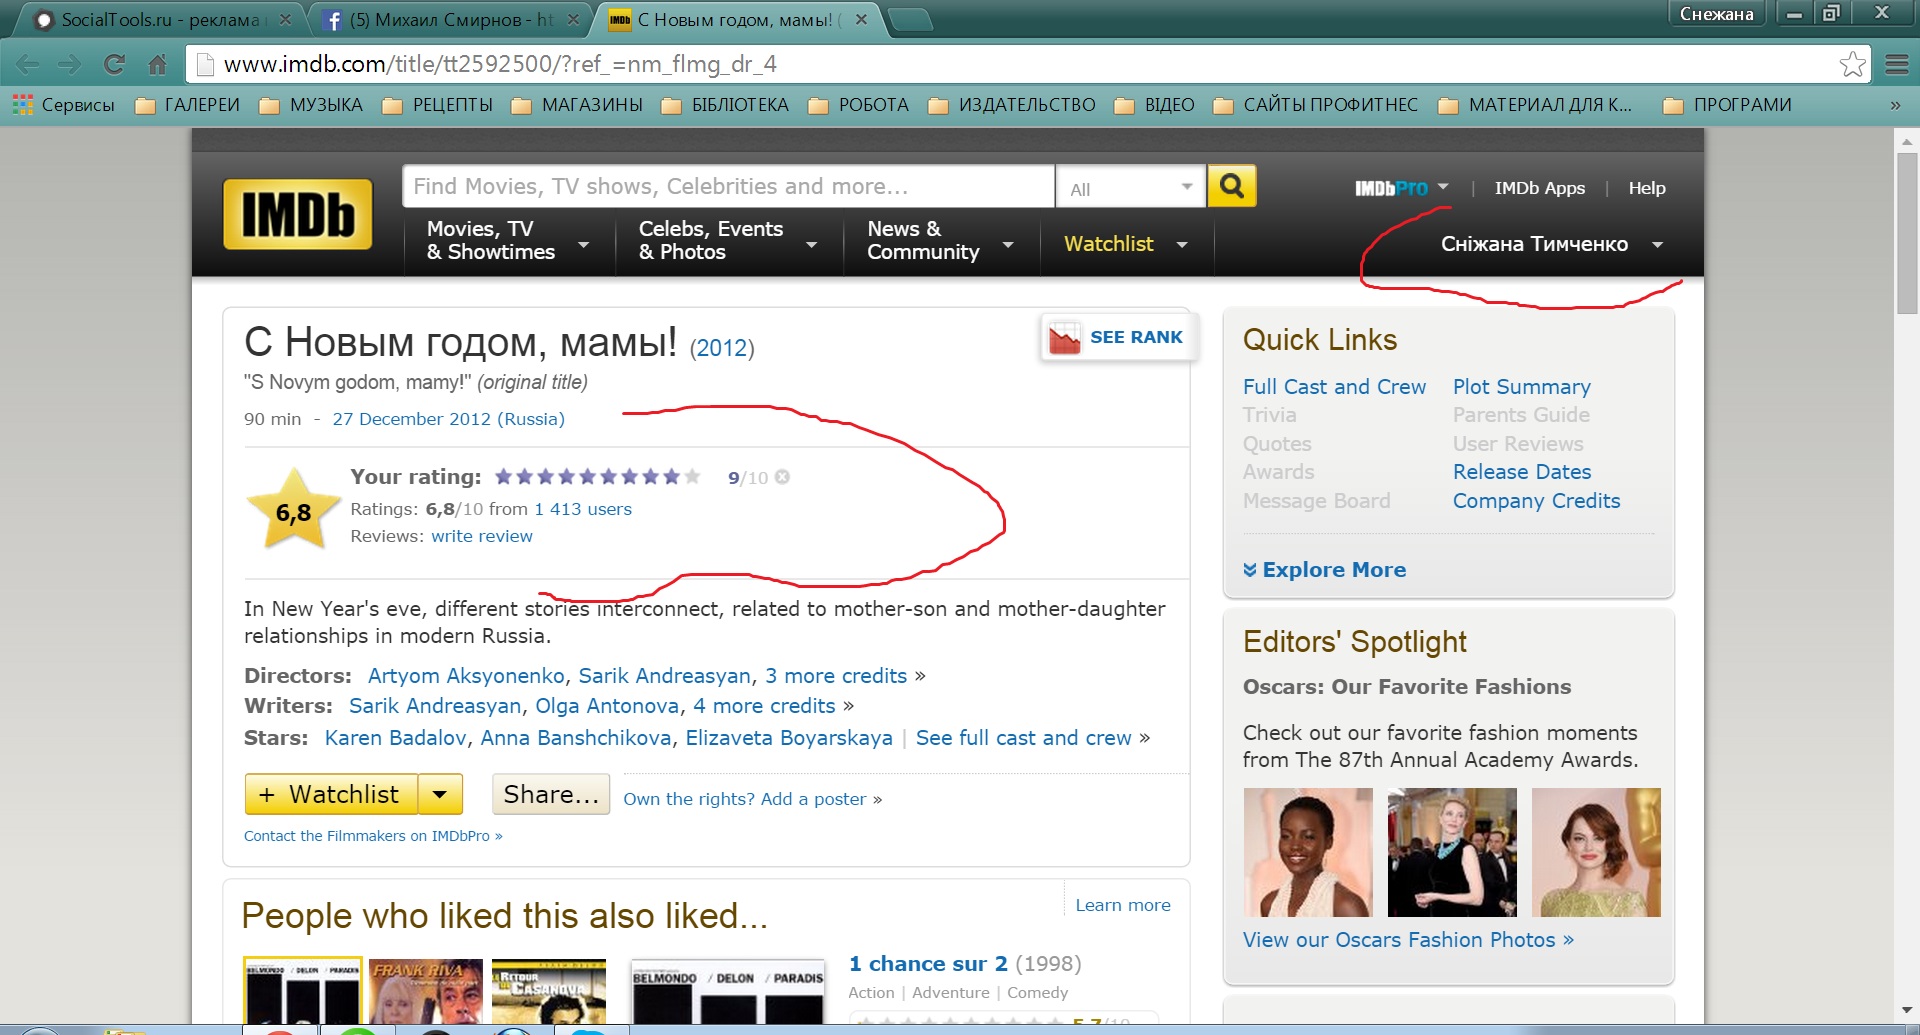Open the first Oscars fashion photo
1920x1035 pixels.
(1308, 852)
